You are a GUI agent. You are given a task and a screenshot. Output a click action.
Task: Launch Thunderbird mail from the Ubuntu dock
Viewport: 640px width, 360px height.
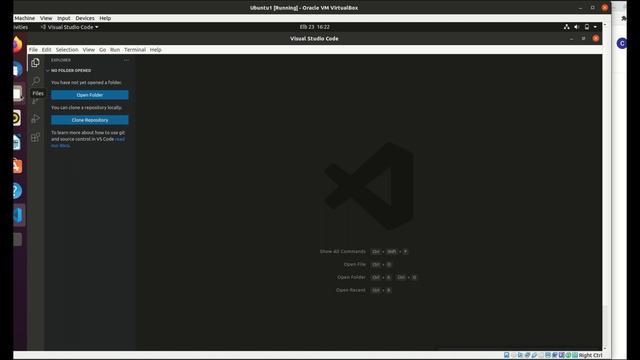point(17,69)
